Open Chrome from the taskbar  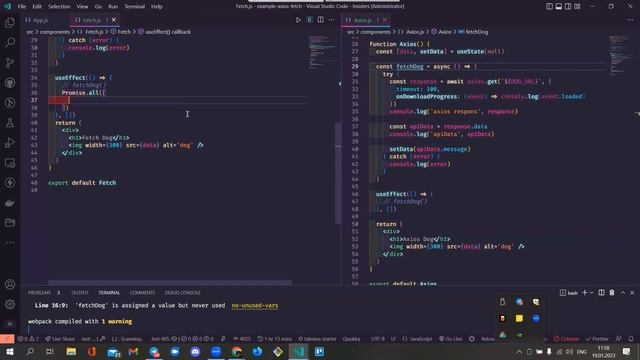click(x=237, y=351)
